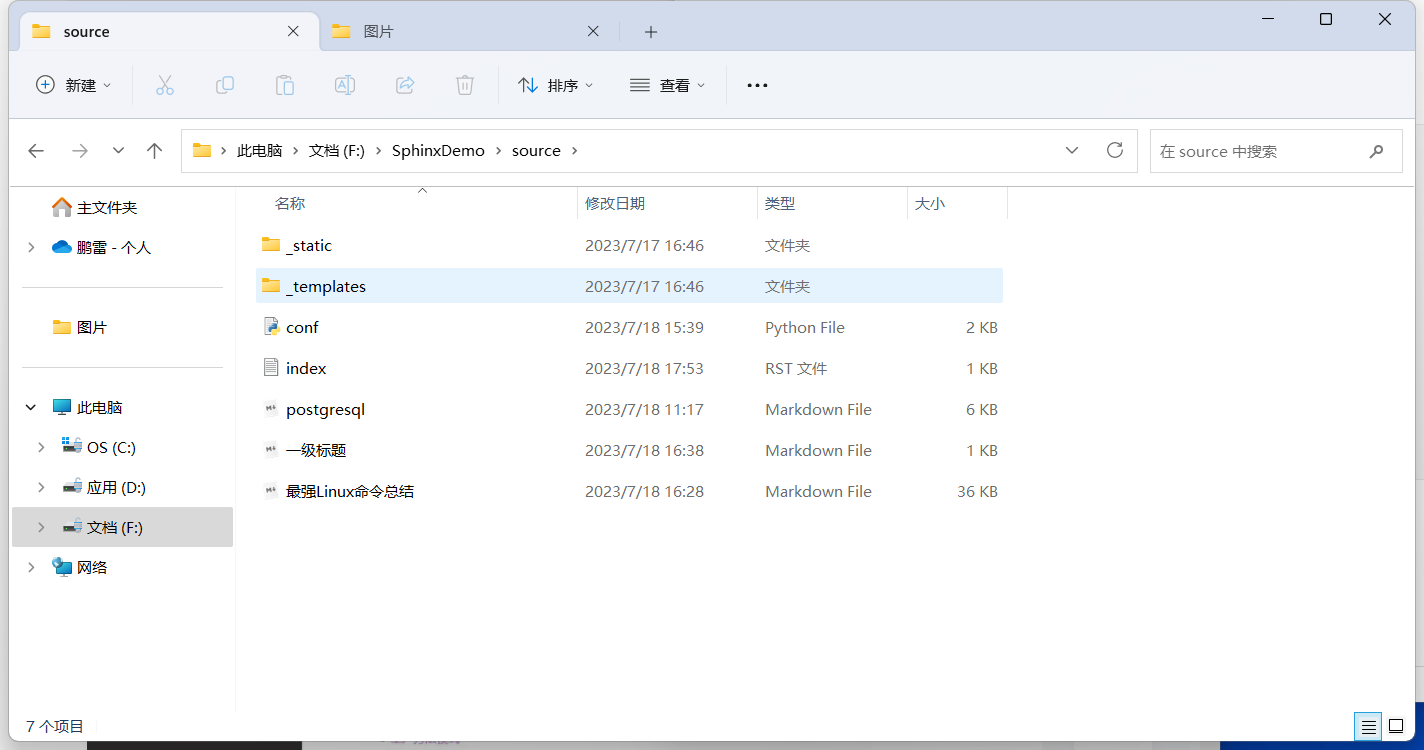Open recent locations dropdown chevron
Viewport: 1424px width, 750px height.
click(118, 151)
